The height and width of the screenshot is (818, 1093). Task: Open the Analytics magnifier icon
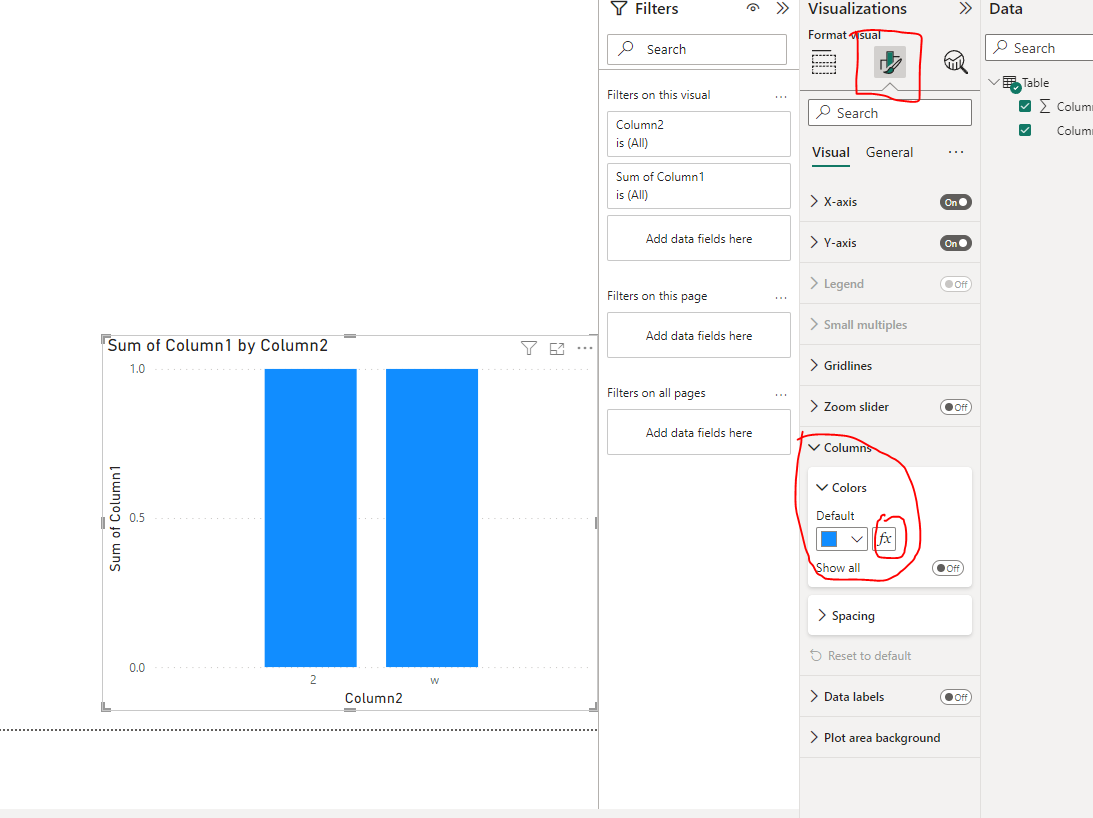(955, 63)
